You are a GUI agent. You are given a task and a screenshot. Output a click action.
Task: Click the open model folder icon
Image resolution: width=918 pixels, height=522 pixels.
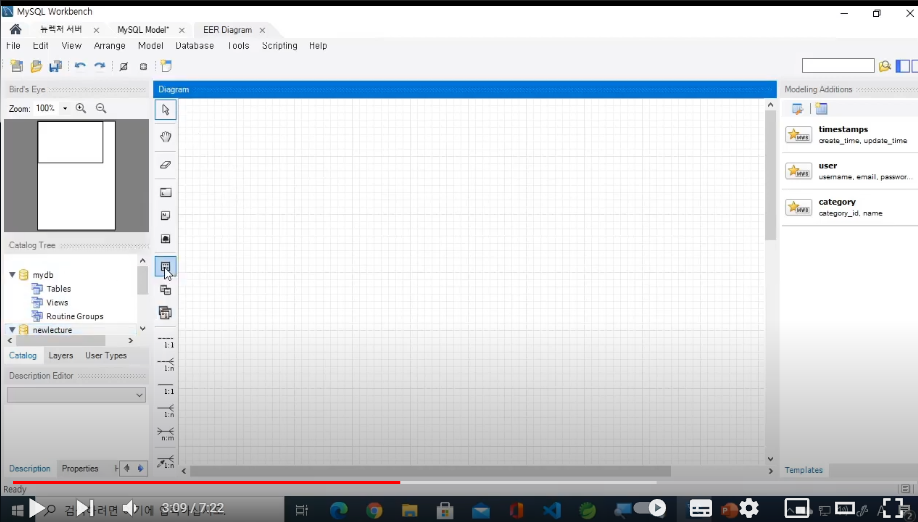tap(36, 66)
